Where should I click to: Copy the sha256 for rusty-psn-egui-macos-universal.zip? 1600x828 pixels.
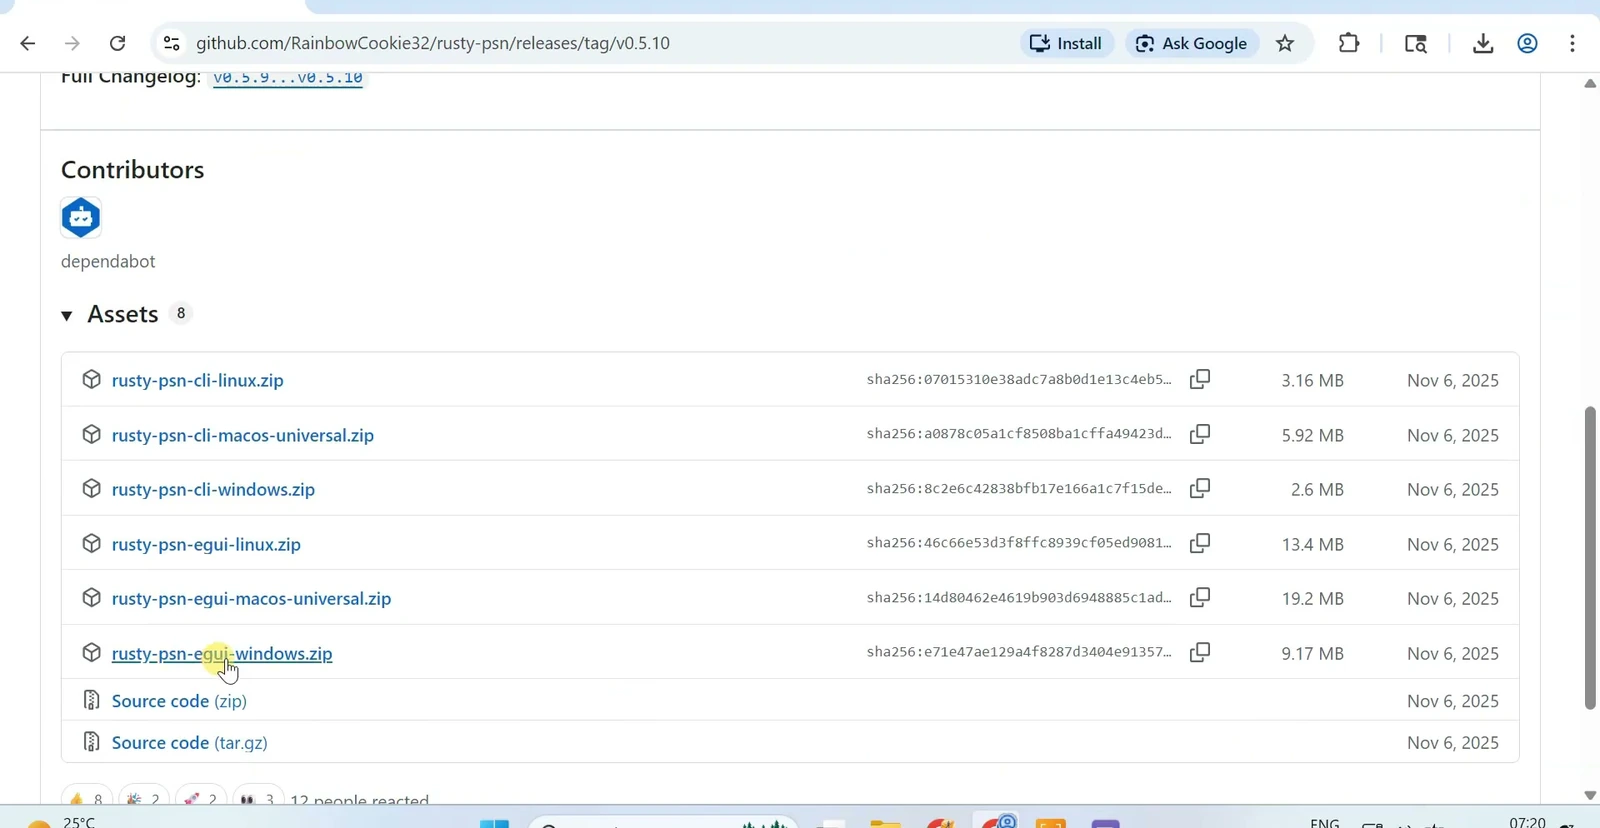coord(1200,598)
